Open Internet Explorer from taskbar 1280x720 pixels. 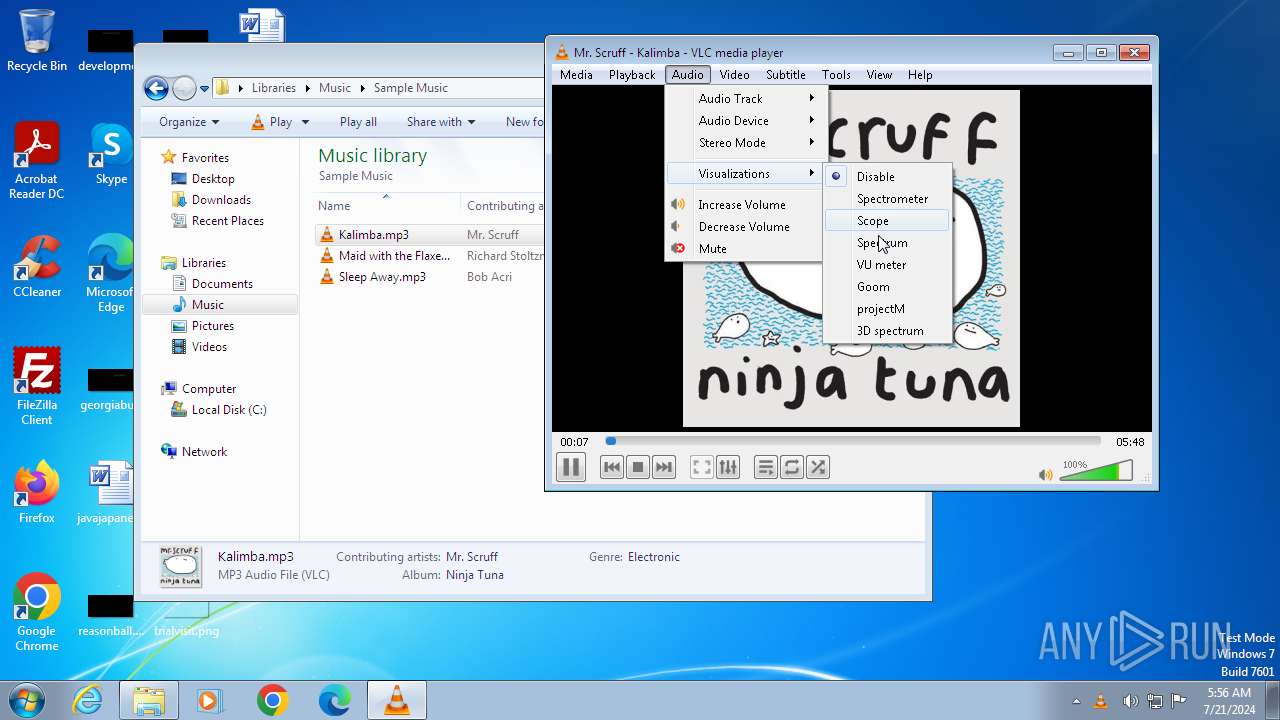[x=88, y=701]
